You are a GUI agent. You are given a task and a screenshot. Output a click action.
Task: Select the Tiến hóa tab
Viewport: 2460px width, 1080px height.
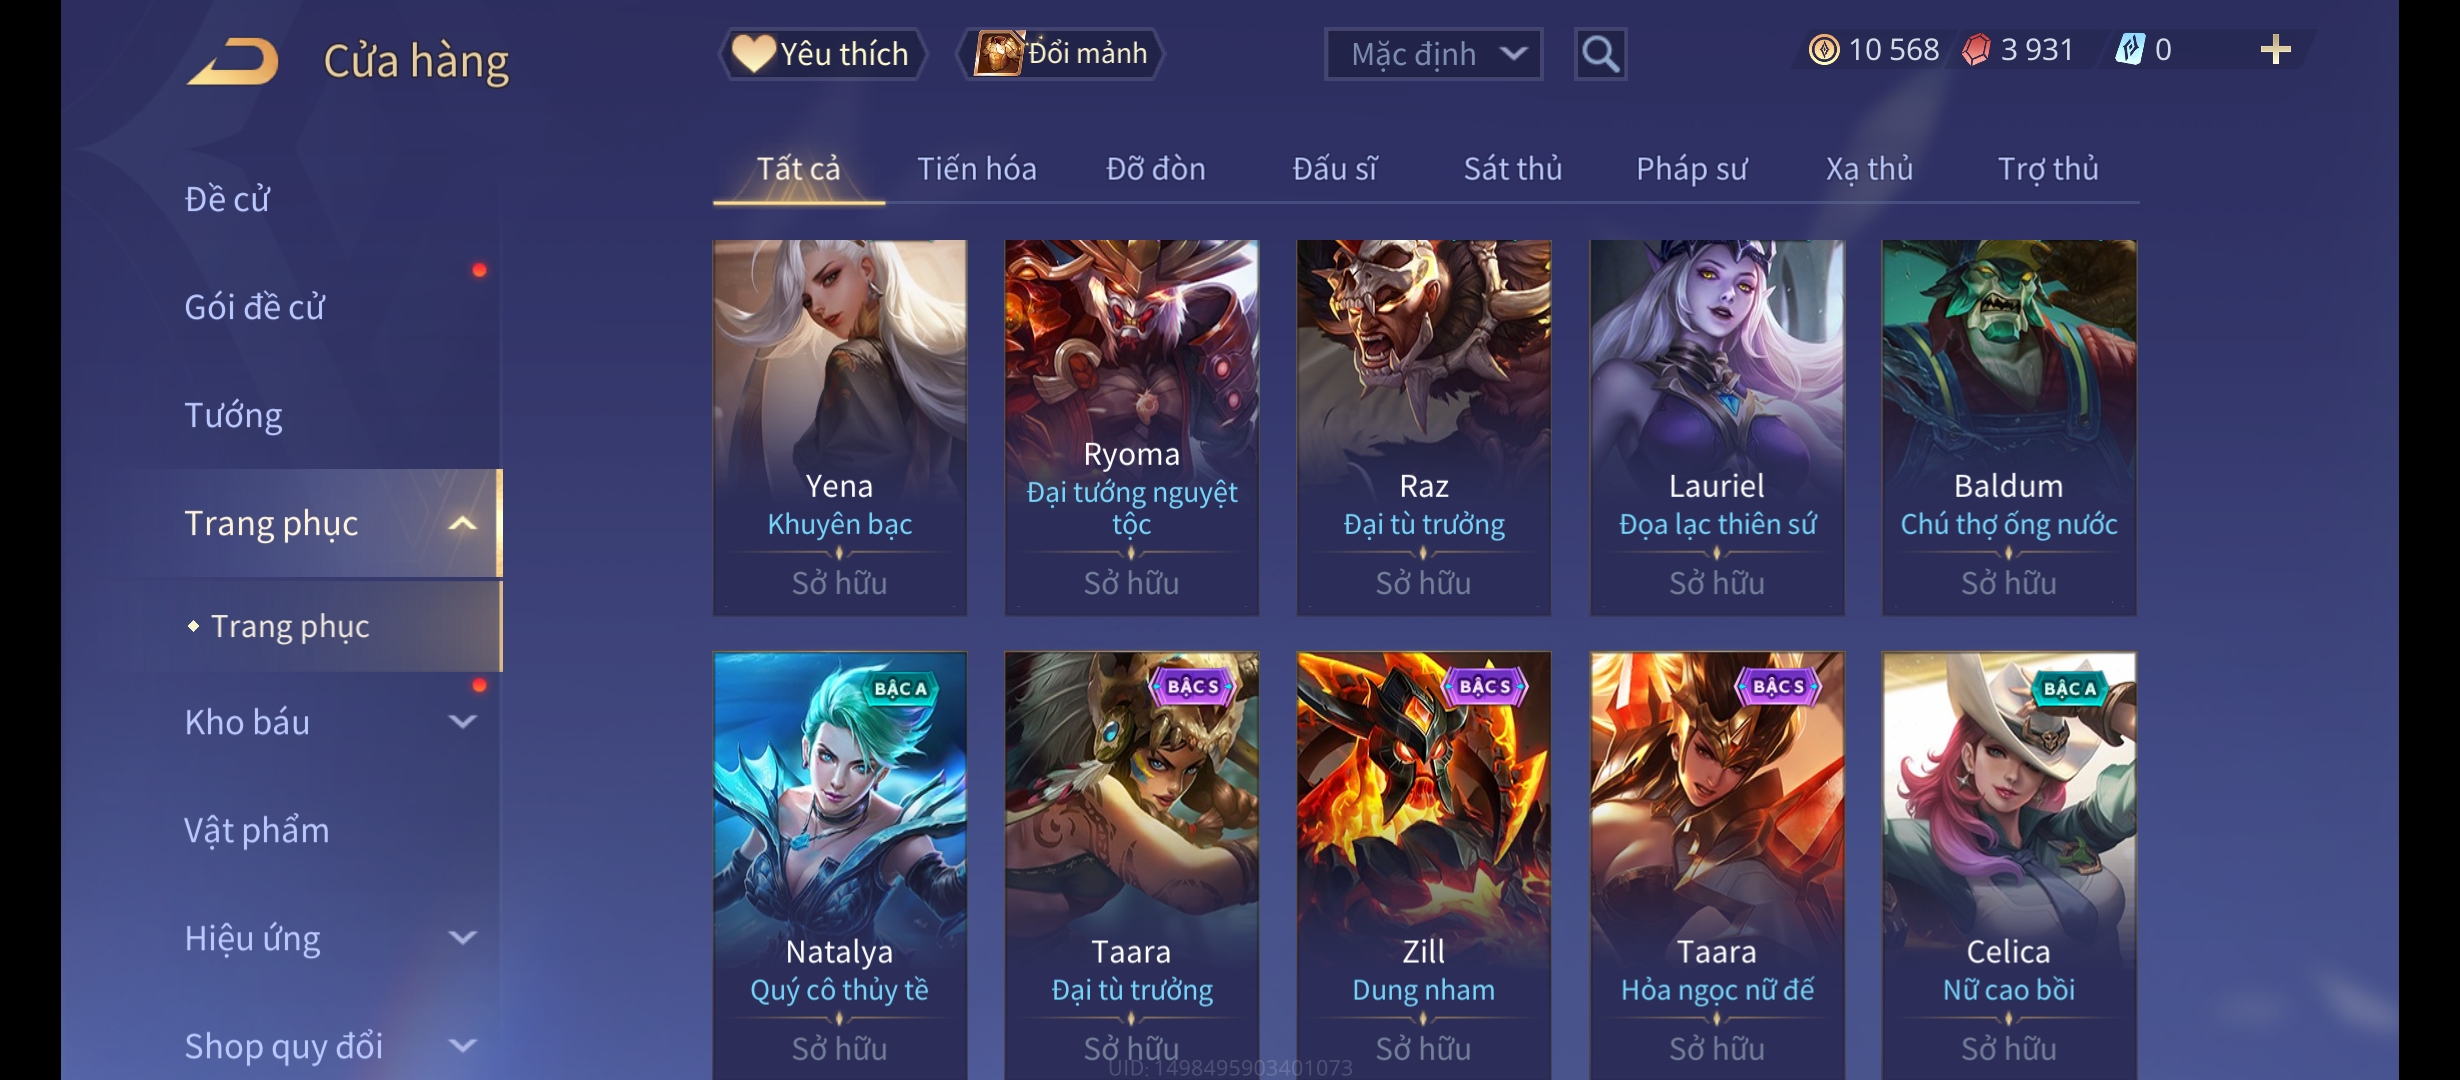click(x=976, y=169)
